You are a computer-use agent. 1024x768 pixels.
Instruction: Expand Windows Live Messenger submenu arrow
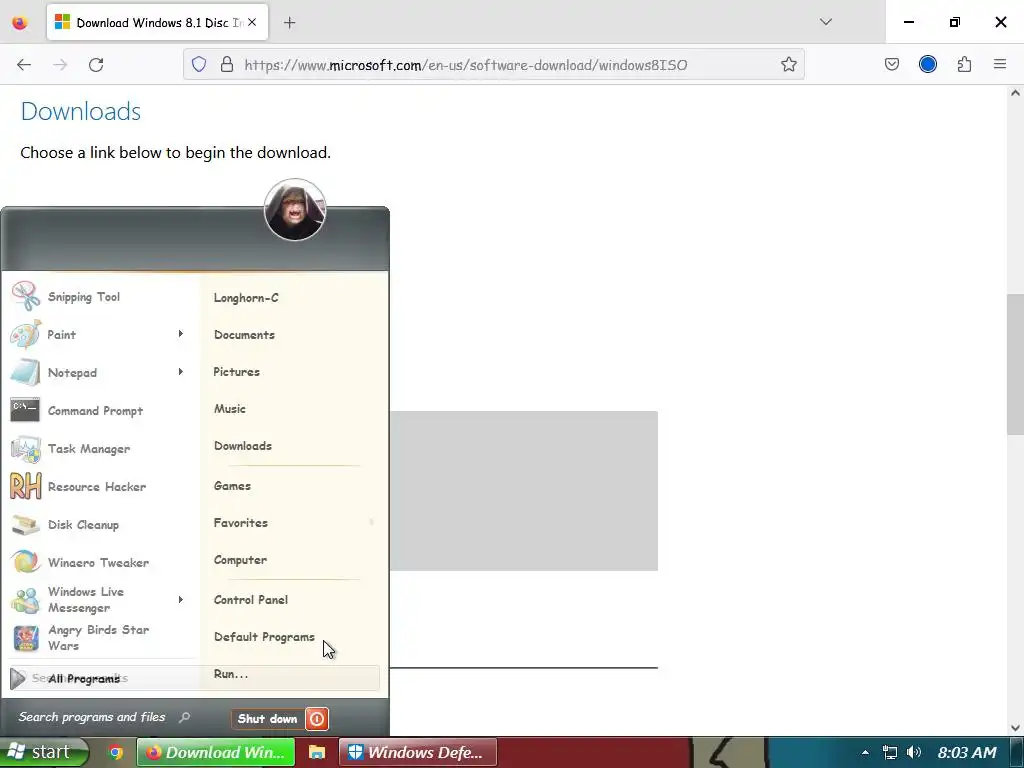(181, 599)
